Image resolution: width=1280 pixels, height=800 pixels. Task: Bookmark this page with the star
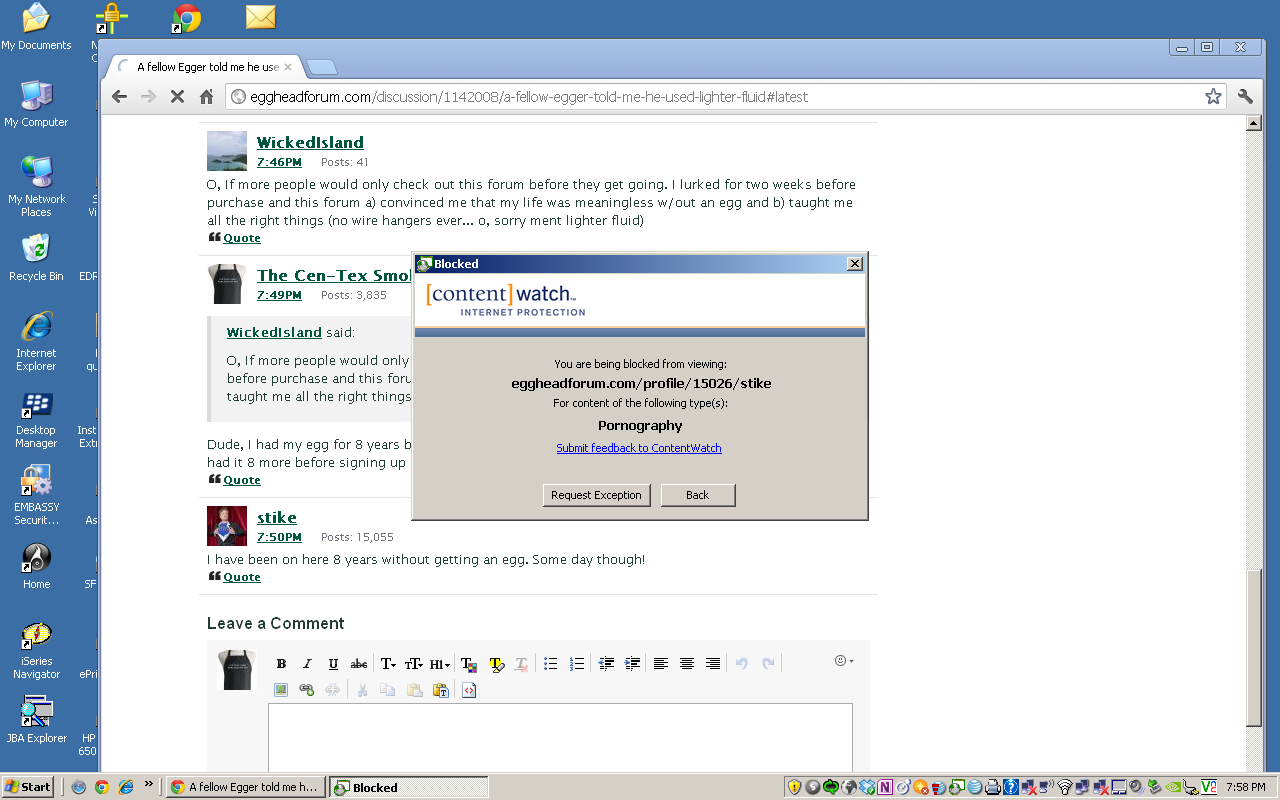click(1213, 97)
